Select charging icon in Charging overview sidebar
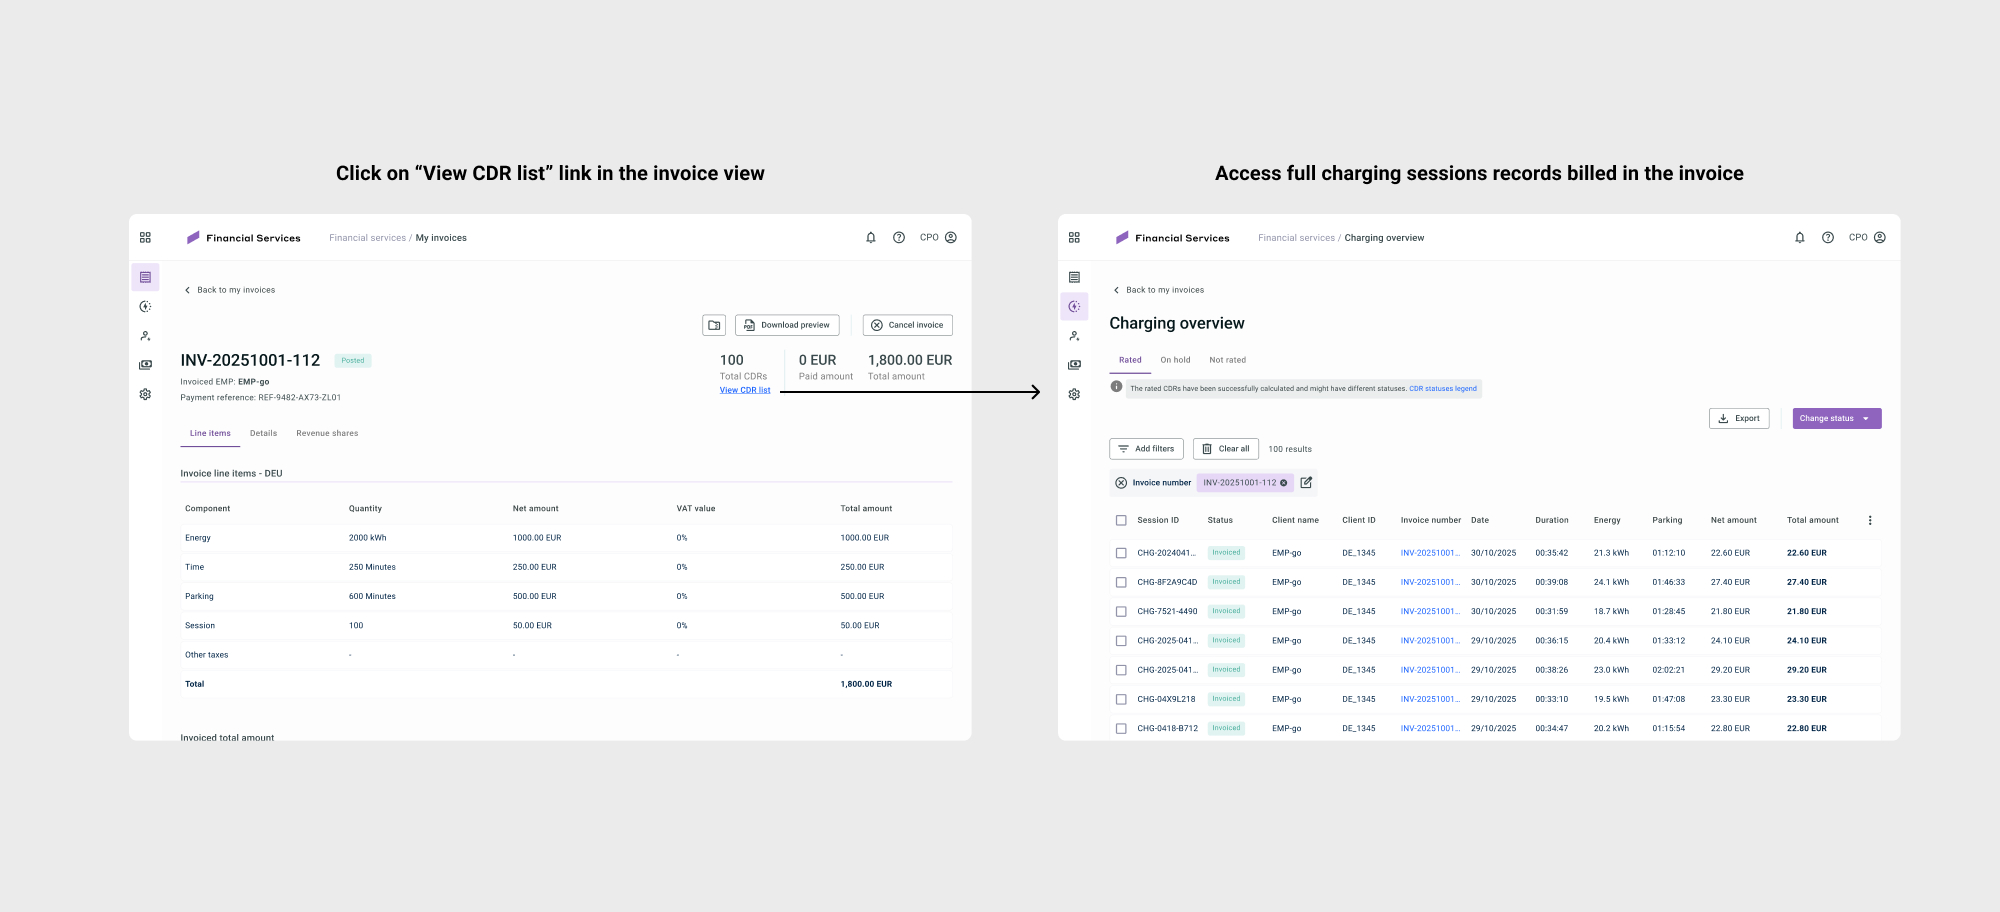Screen dimensions: 2000x912 click(1074, 307)
